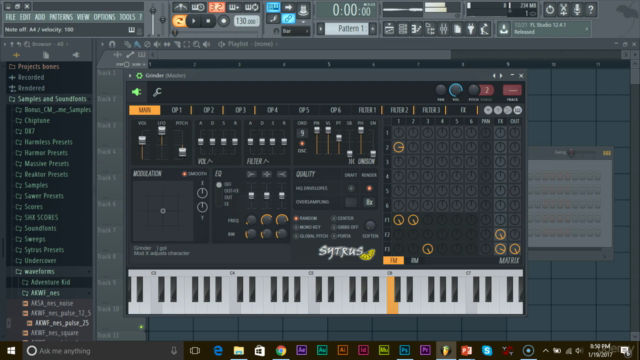
Task: Open the Sytrus wrench settings icon
Action: pyautogui.click(x=157, y=92)
